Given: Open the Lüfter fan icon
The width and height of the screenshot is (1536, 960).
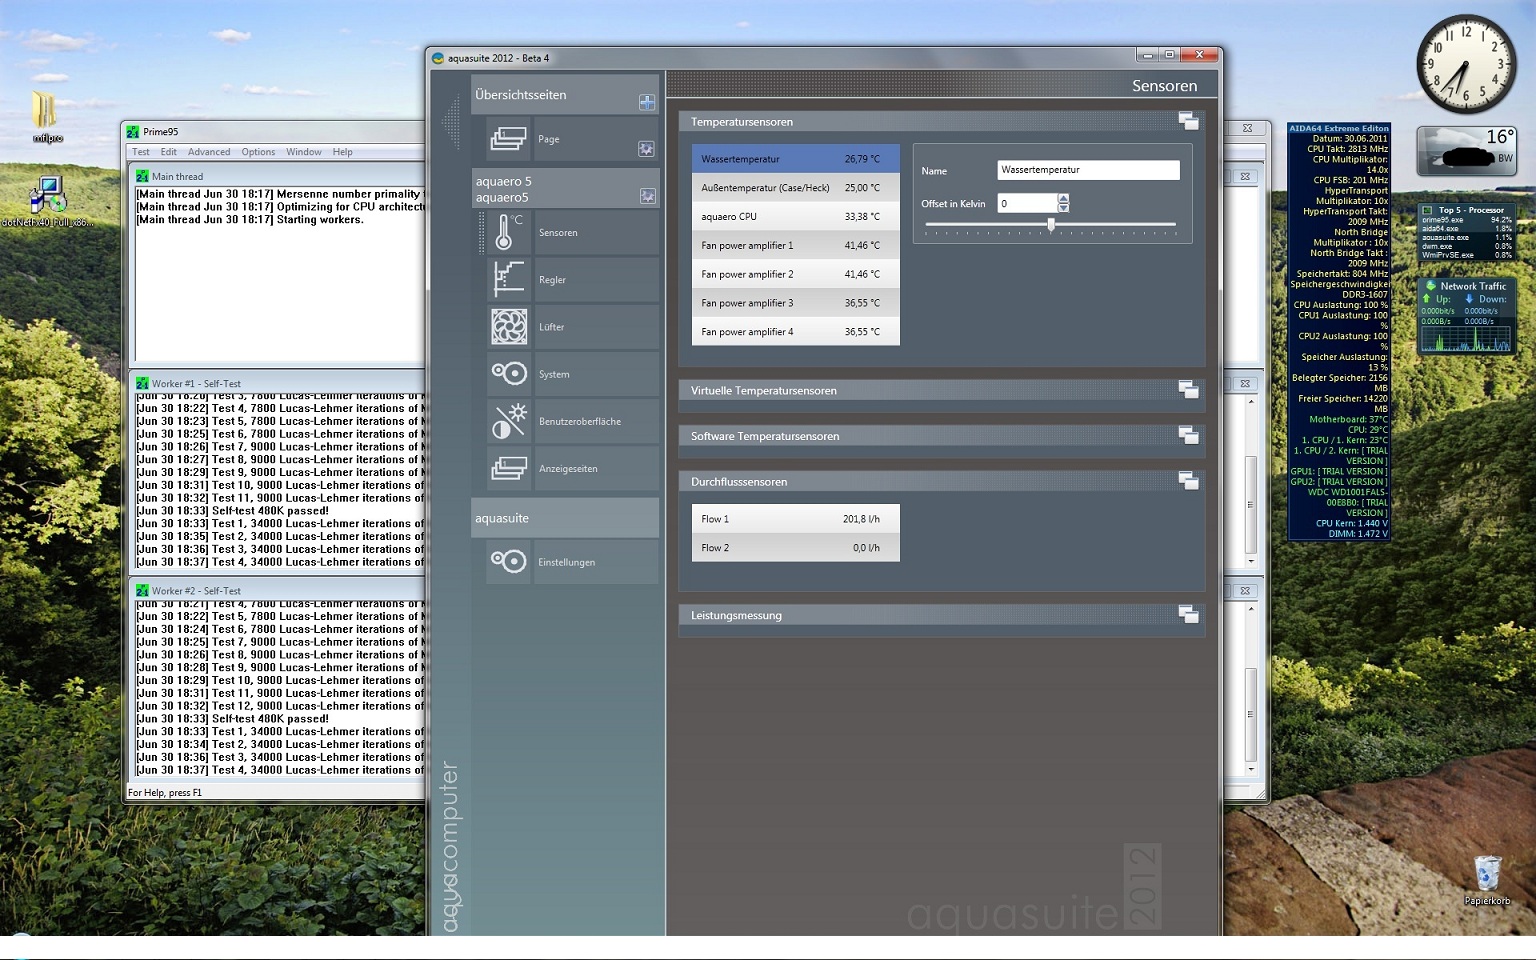Looking at the screenshot, I should tap(508, 326).
